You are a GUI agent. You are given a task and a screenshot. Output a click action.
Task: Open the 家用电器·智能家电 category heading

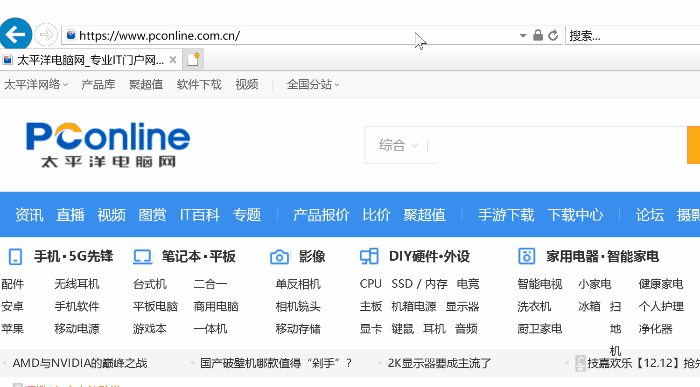(602, 256)
